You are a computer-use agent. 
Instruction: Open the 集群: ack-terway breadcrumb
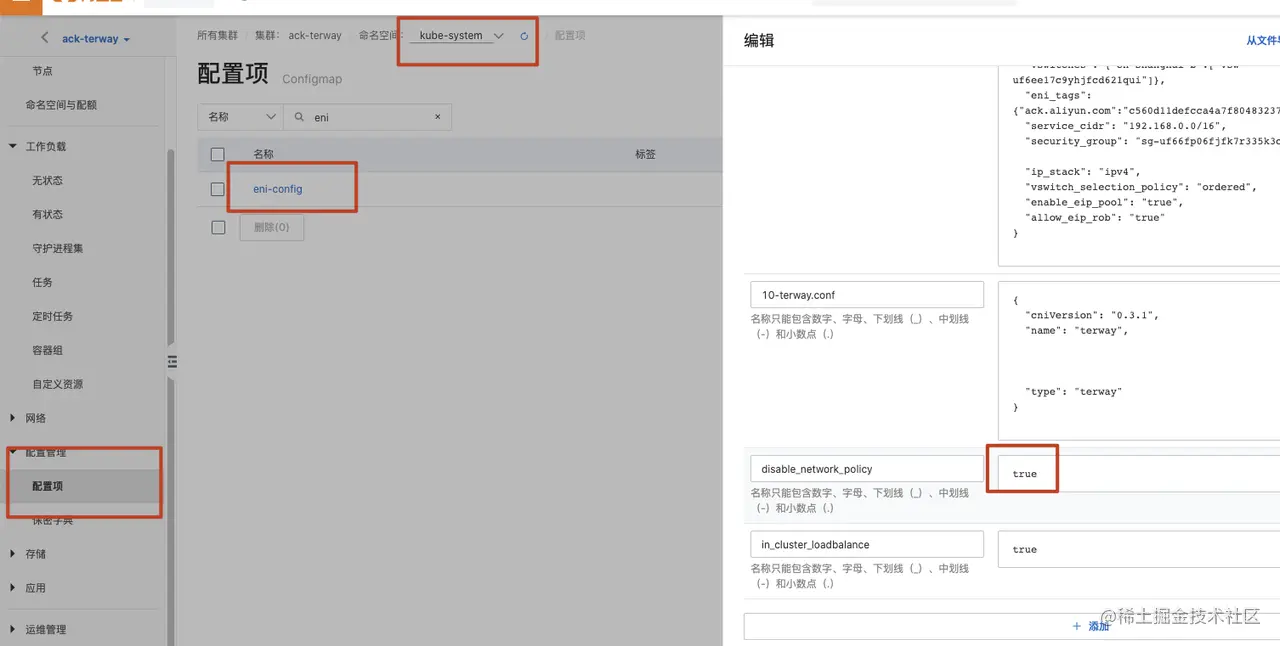[x=298, y=35]
